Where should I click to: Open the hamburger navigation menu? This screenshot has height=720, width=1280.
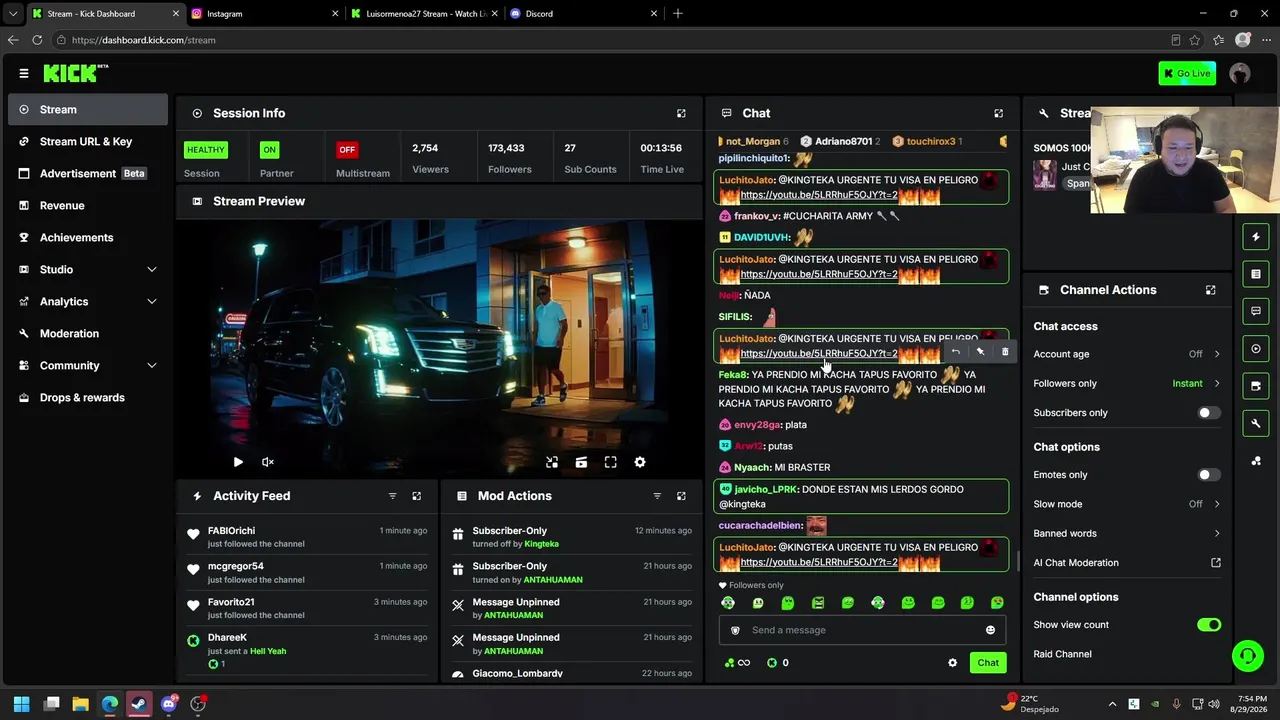point(24,73)
